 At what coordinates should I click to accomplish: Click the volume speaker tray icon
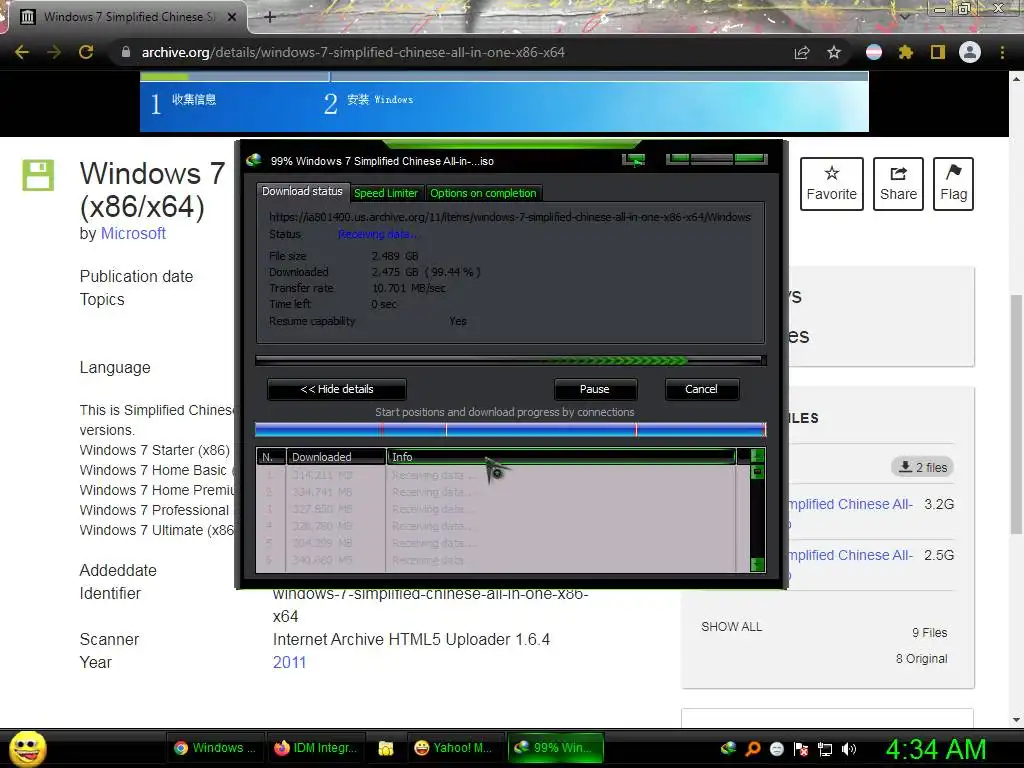point(849,748)
